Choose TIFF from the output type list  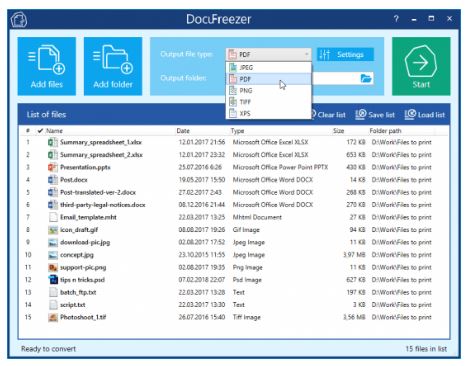coord(269,102)
